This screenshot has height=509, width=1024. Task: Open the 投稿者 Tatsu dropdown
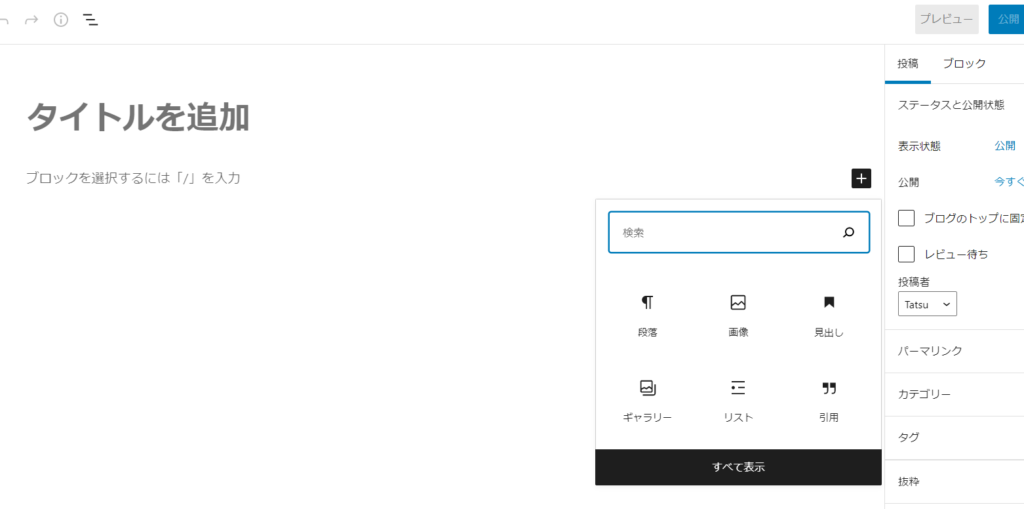(927, 304)
